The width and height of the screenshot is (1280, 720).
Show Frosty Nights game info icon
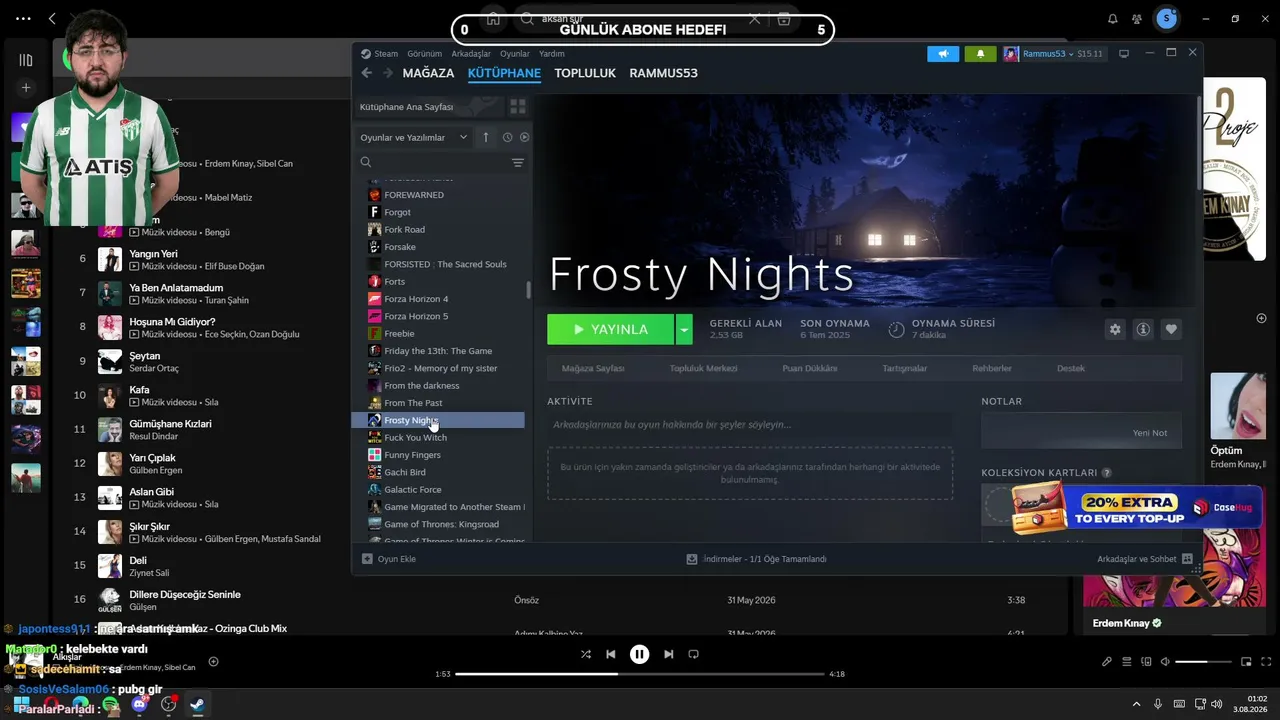coord(1143,329)
